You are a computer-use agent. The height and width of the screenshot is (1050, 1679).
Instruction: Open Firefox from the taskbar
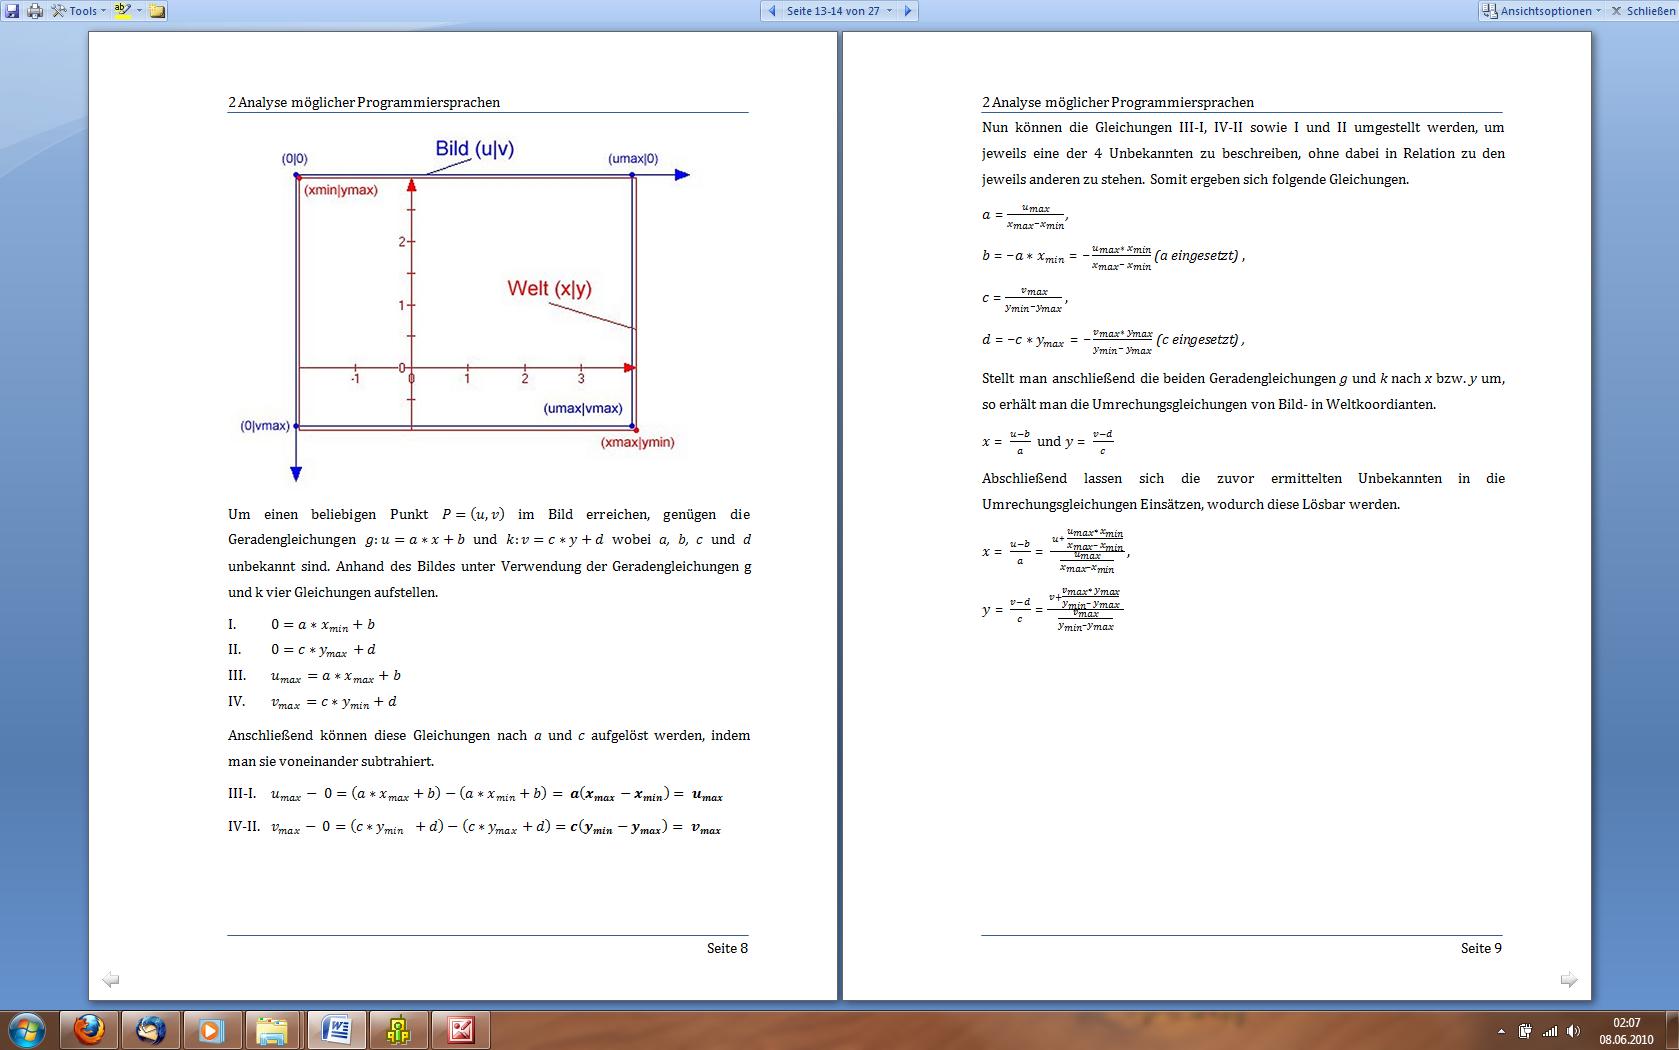coord(90,1029)
